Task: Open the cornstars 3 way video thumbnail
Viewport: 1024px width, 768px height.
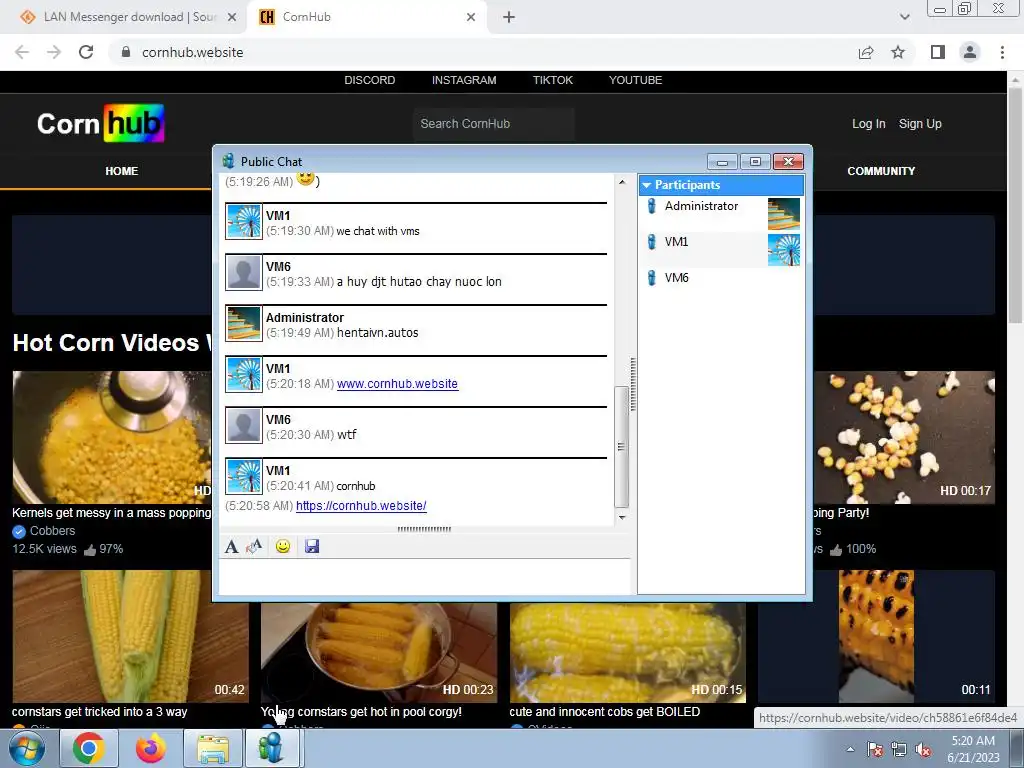Action: 131,637
